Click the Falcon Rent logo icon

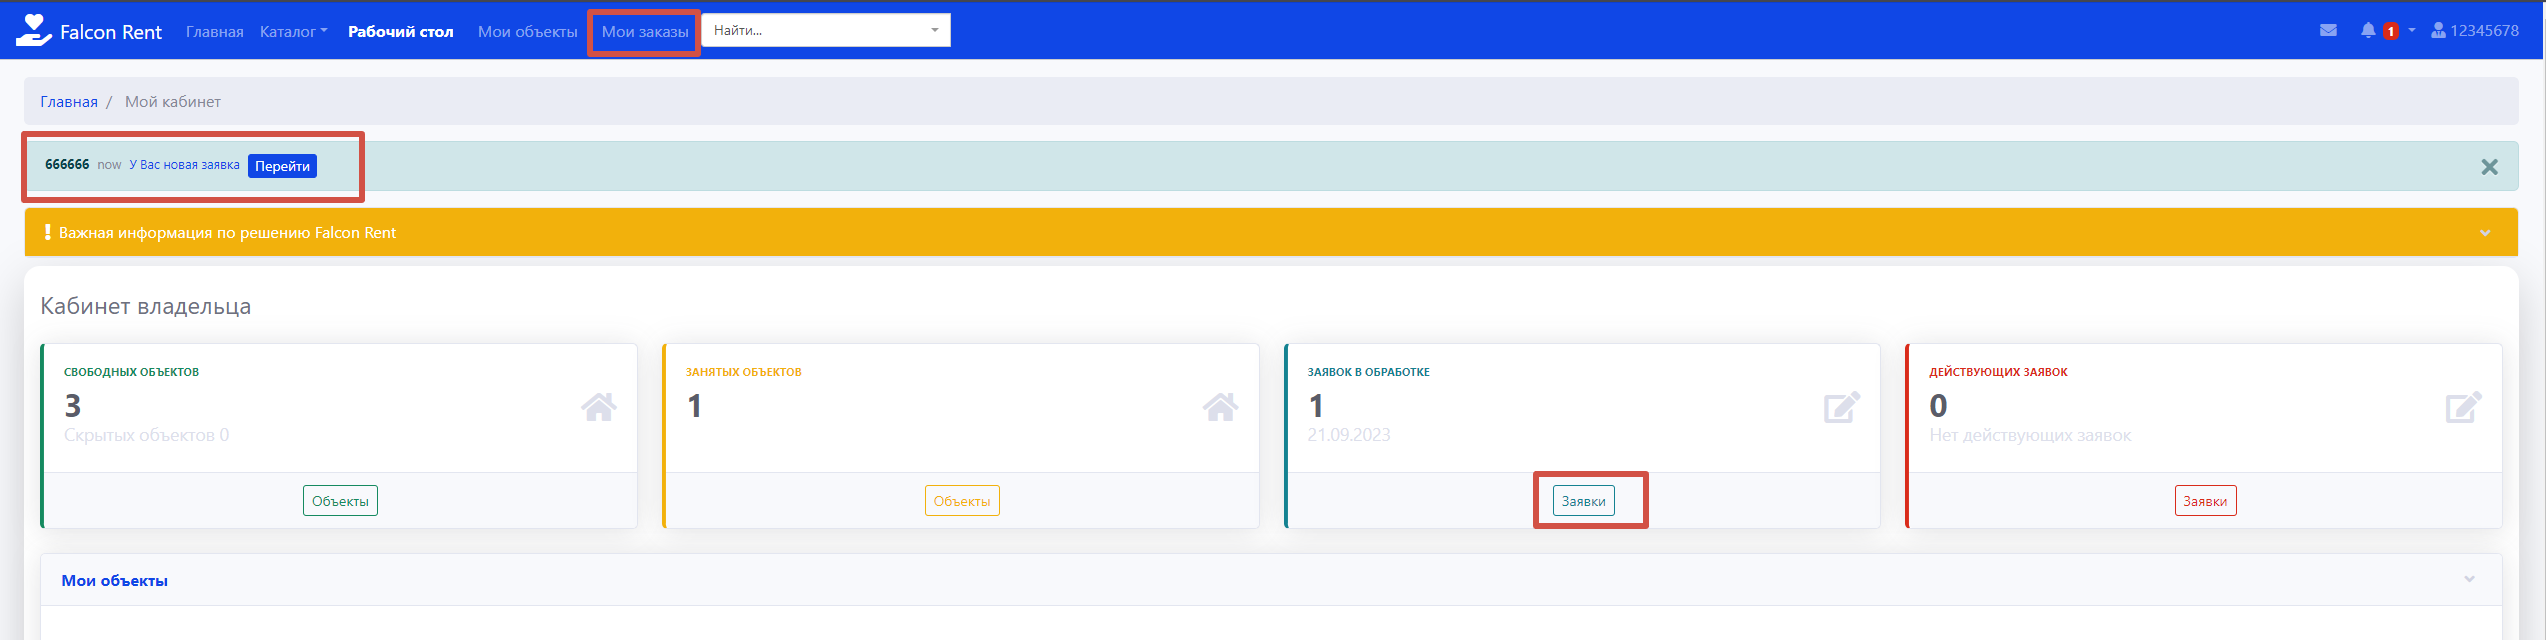pyautogui.click(x=33, y=30)
